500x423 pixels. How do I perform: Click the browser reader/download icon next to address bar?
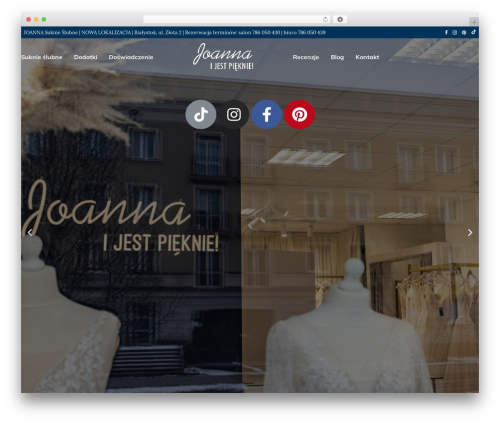pyautogui.click(x=340, y=19)
